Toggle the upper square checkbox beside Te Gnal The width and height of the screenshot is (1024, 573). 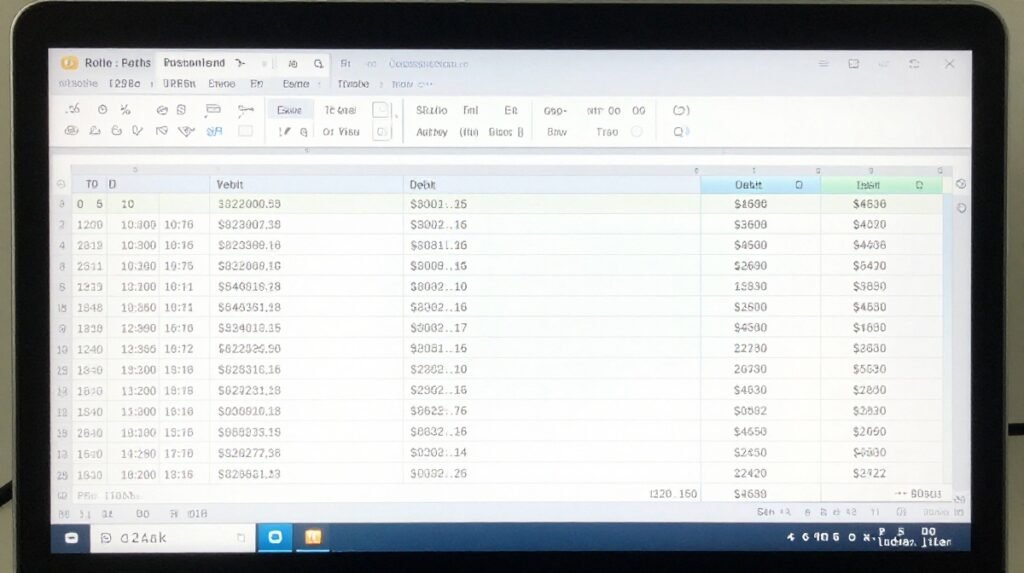[381, 110]
